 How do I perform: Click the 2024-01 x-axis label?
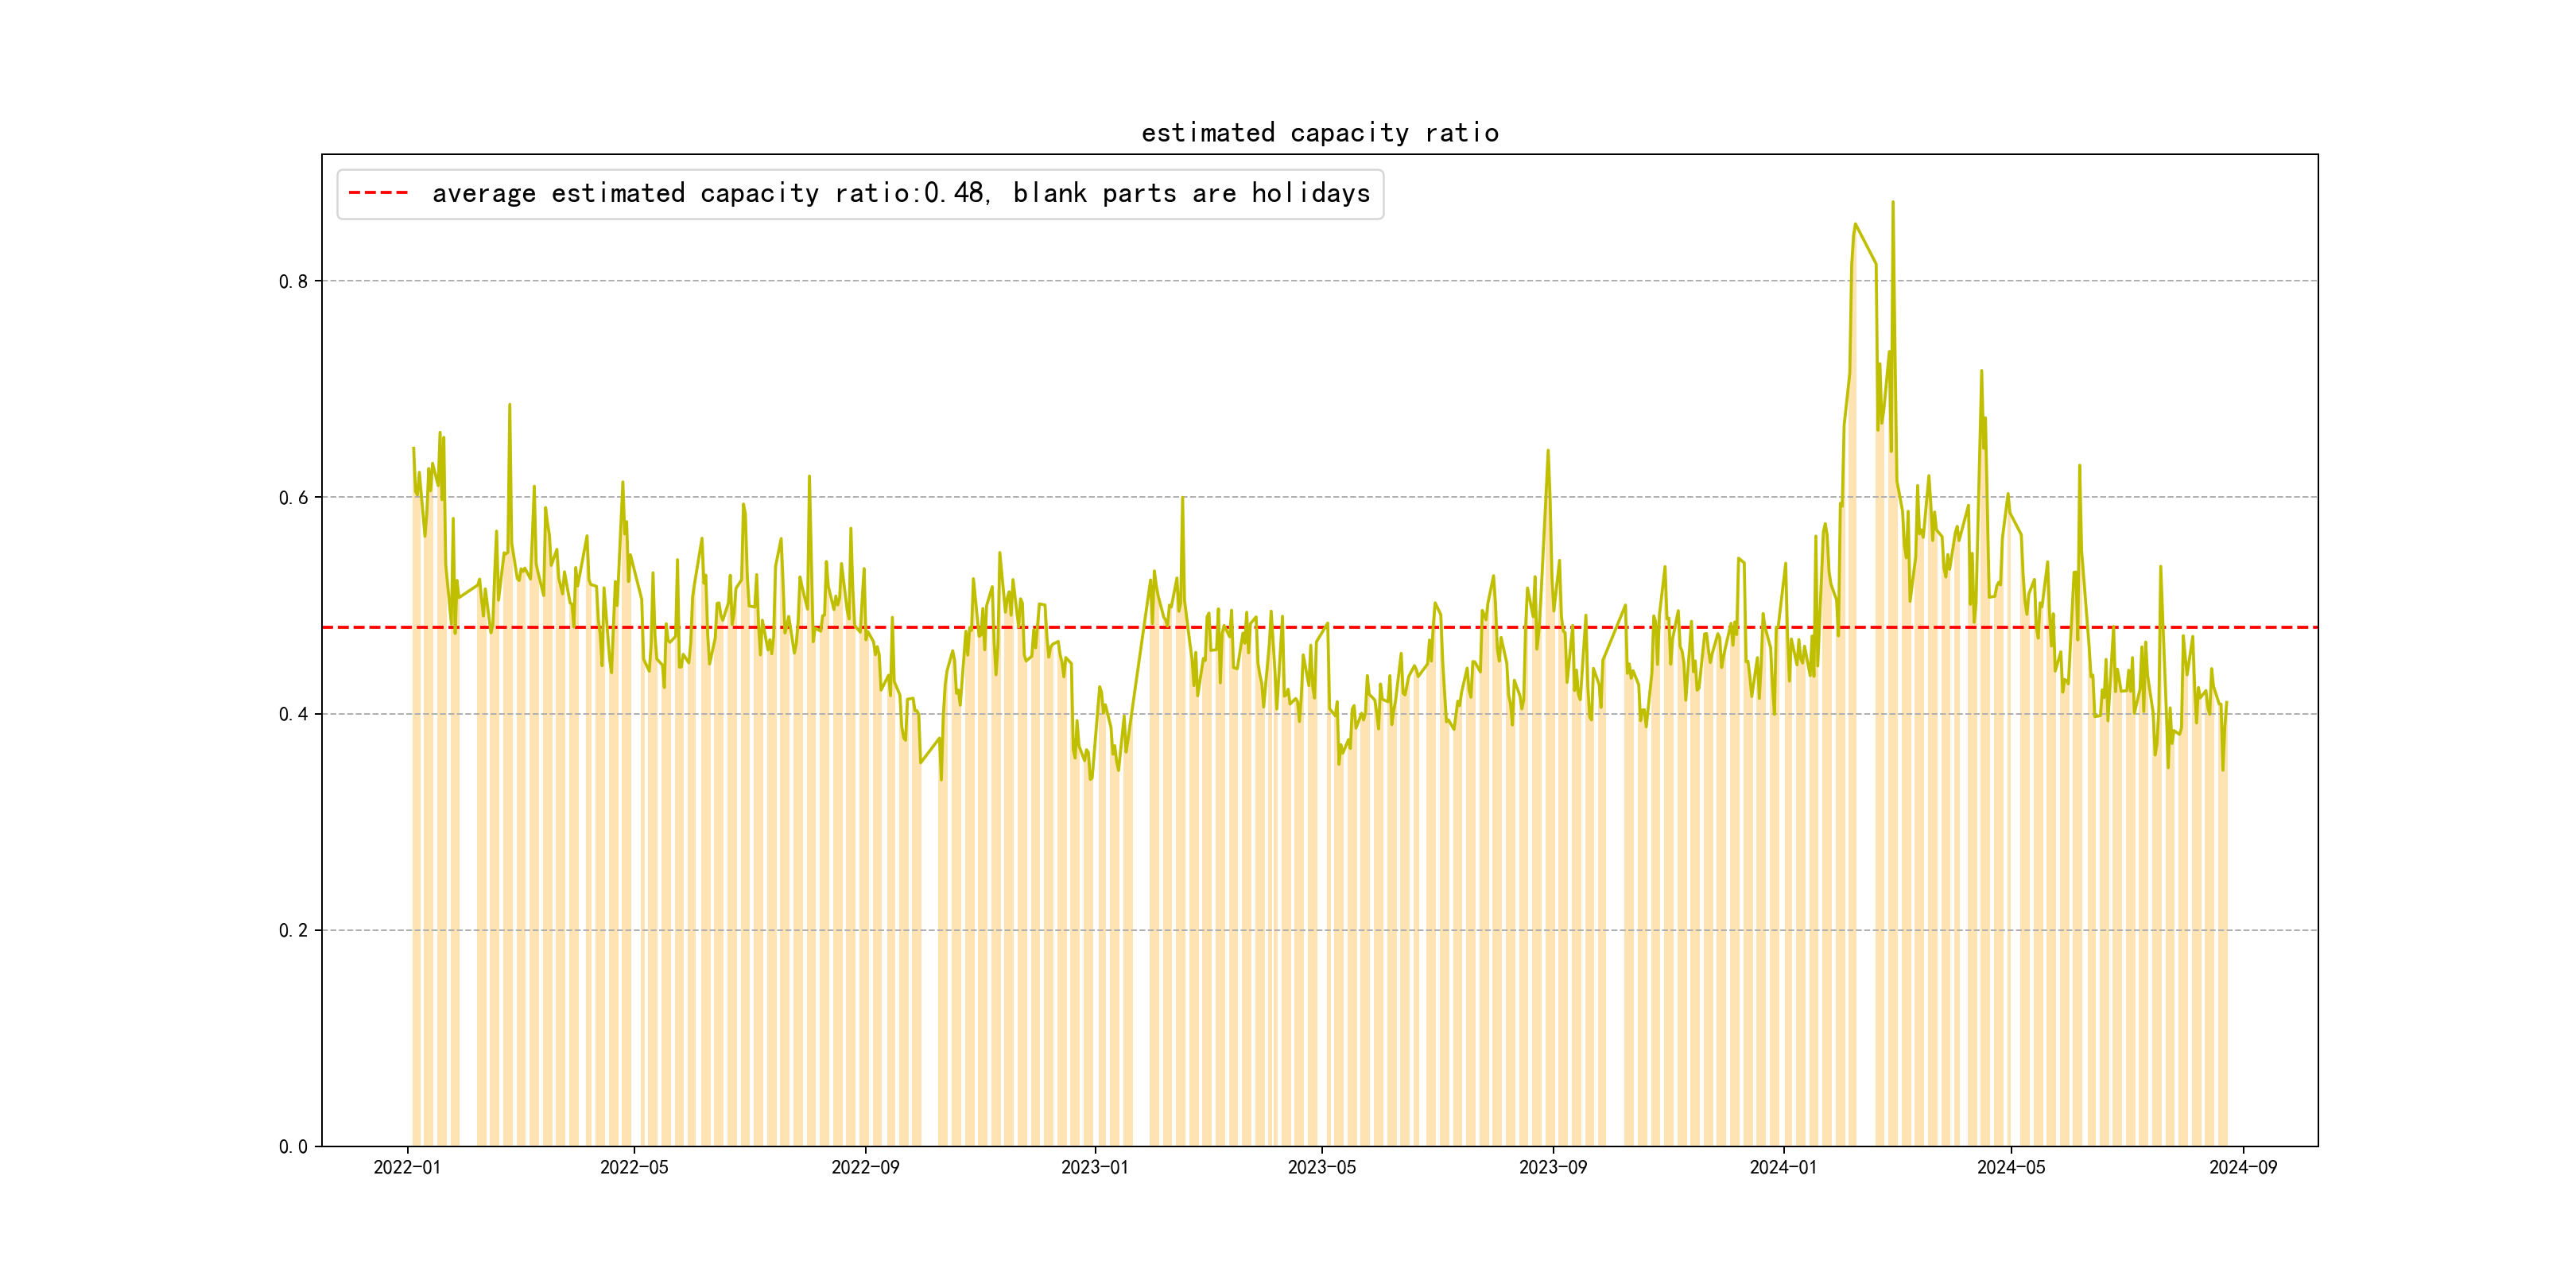coord(1783,1167)
